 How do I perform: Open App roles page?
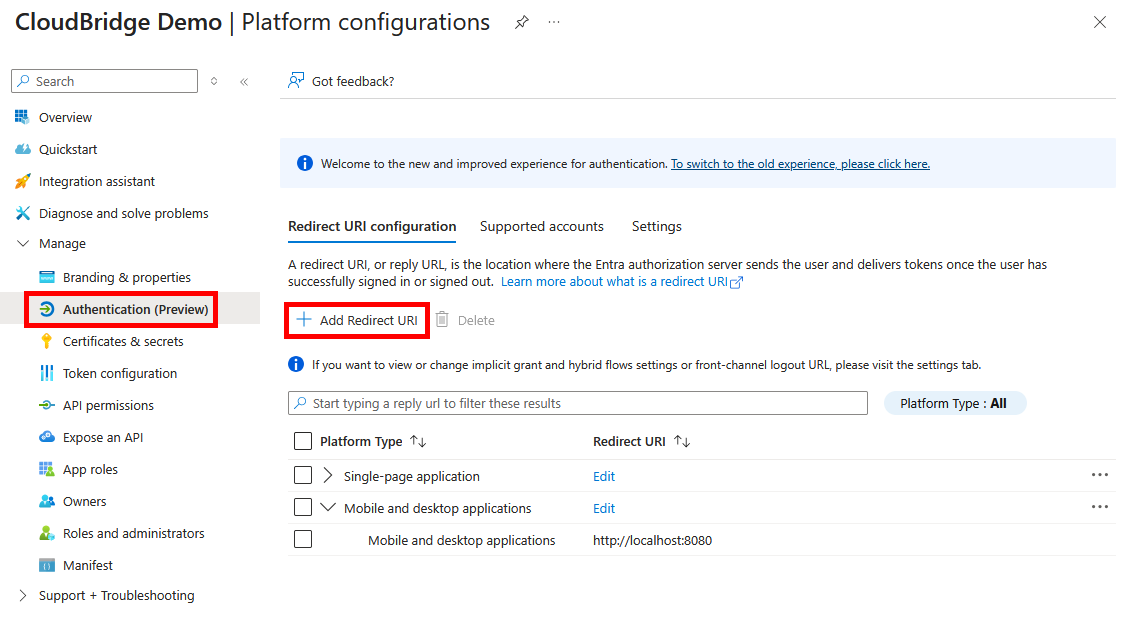[x=90, y=469]
